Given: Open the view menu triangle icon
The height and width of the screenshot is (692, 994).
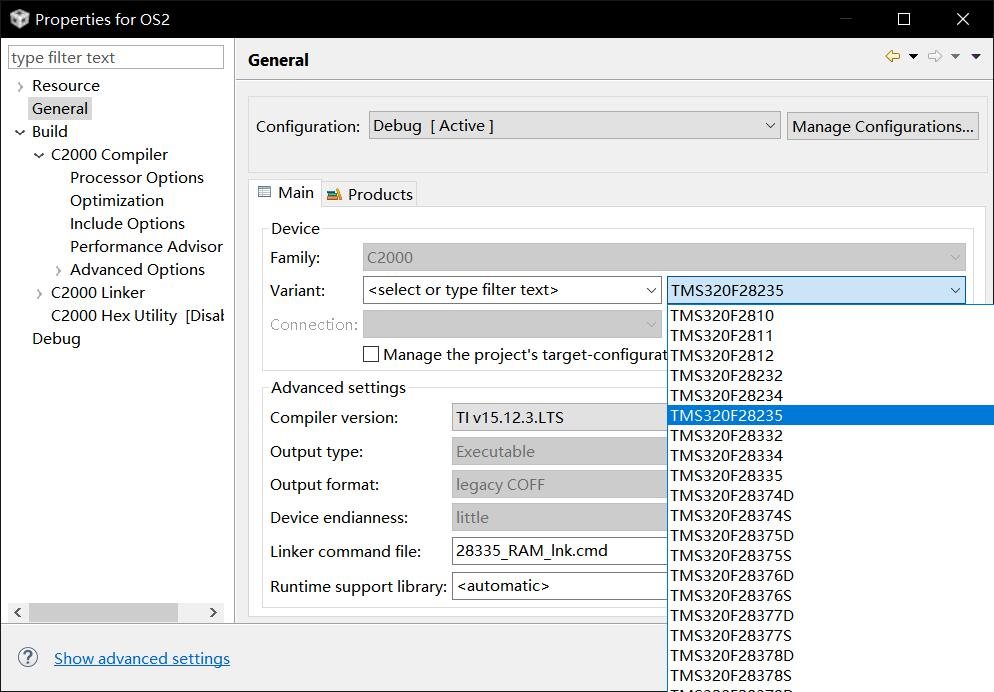Looking at the screenshot, I should click(x=976, y=57).
